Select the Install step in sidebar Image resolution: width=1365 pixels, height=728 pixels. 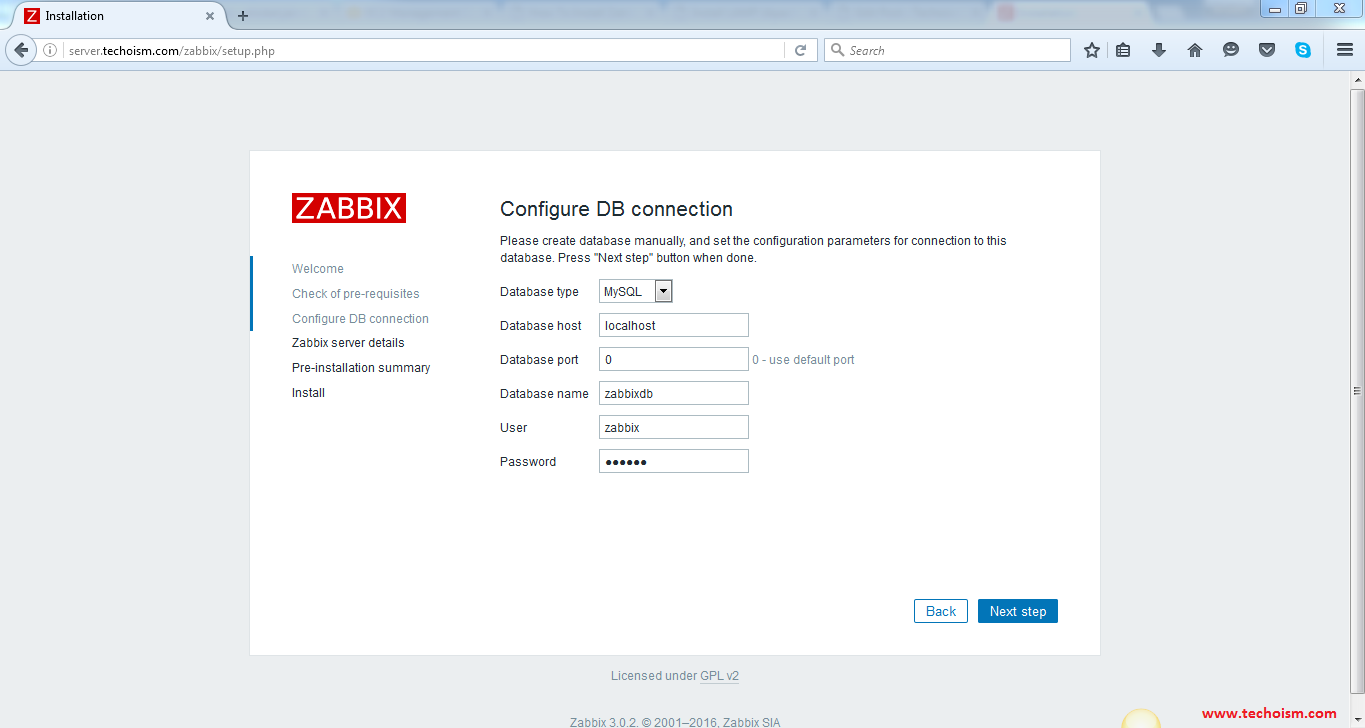tap(308, 393)
